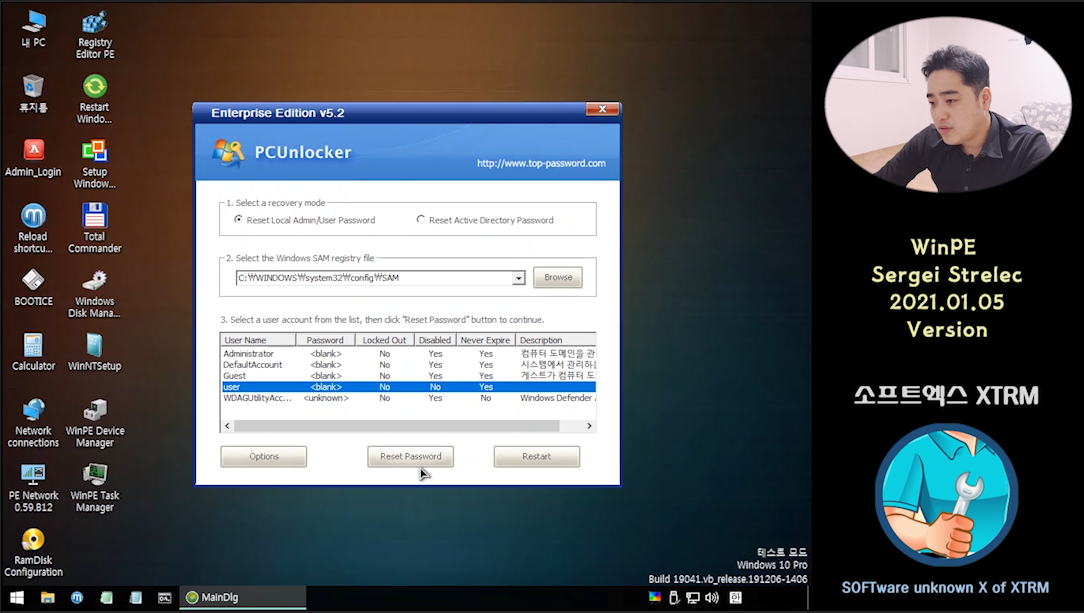Click the user list right scroll arrow

click(x=589, y=426)
